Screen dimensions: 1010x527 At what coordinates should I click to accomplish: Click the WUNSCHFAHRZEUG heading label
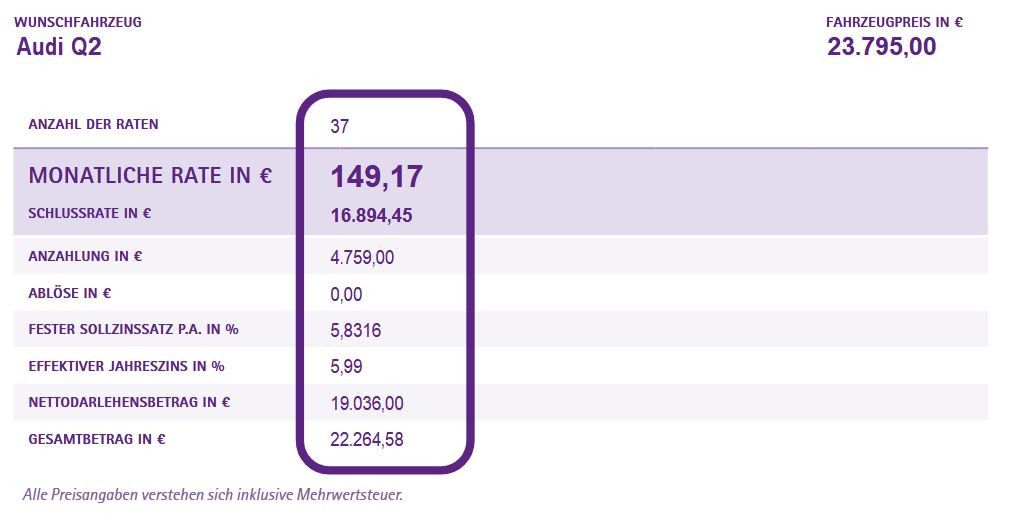point(78,22)
